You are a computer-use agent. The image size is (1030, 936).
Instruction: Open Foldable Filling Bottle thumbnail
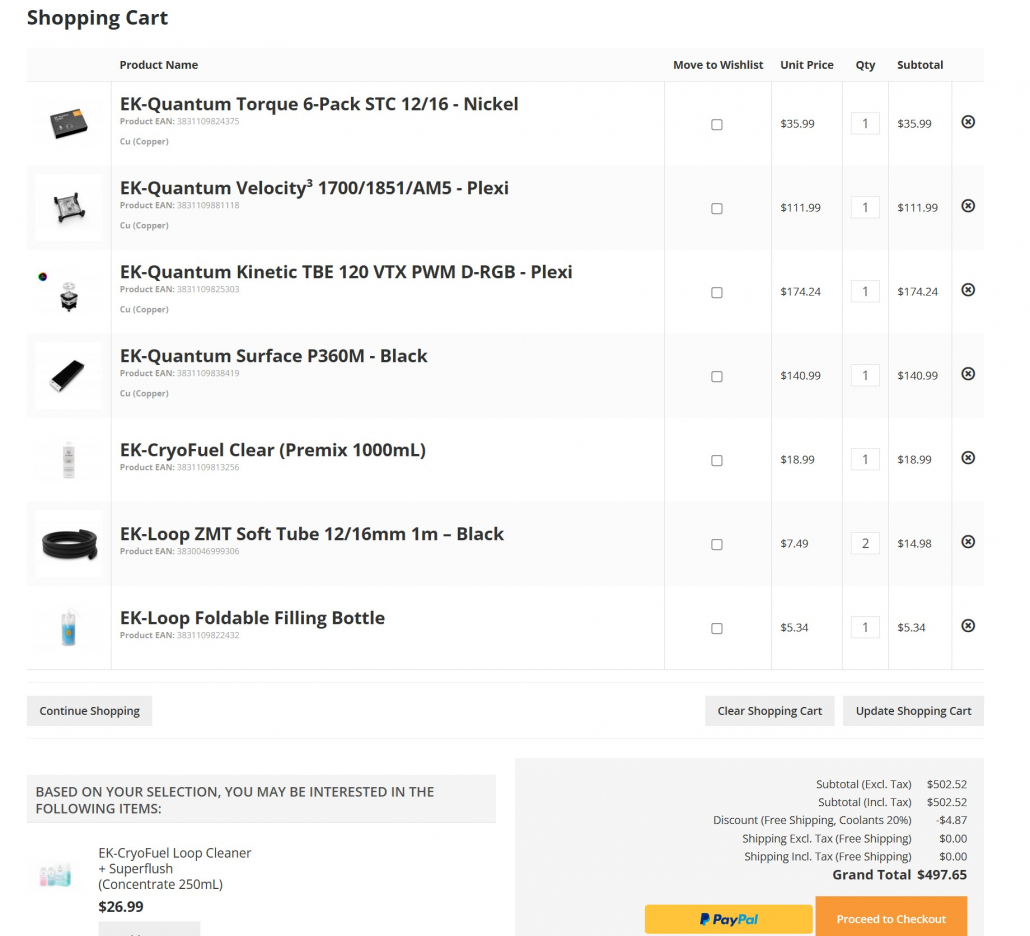click(x=68, y=628)
